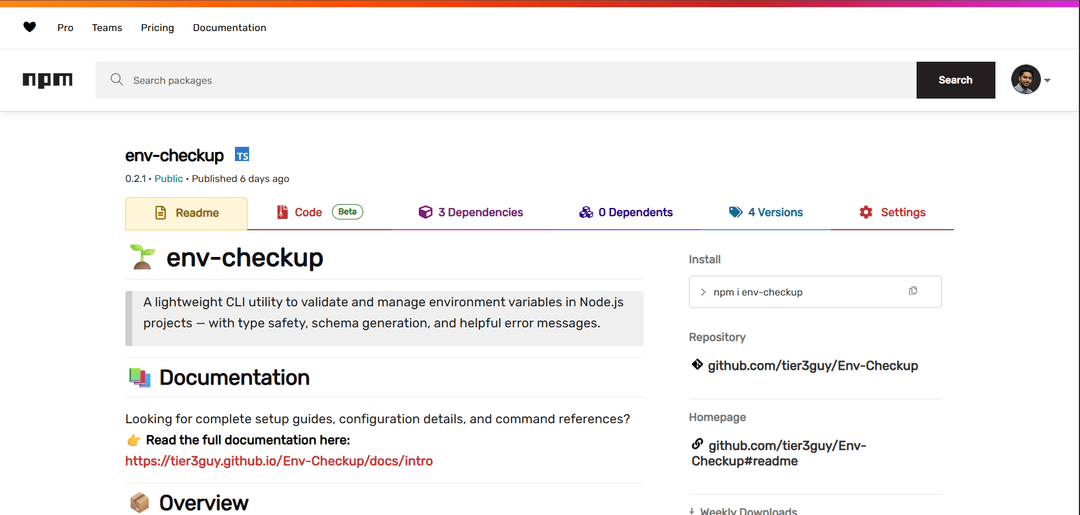Open Pricing in top navigation
Viewport: 1080px width, 515px height.
pyautogui.click(x=158, y=28)
